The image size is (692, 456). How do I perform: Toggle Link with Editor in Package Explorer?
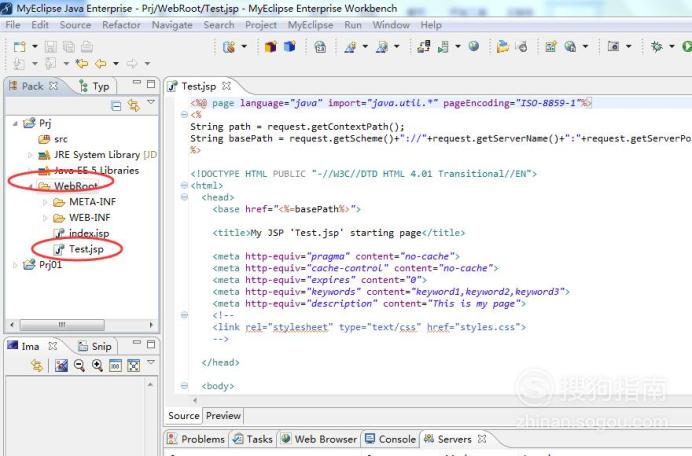(134, 106)
